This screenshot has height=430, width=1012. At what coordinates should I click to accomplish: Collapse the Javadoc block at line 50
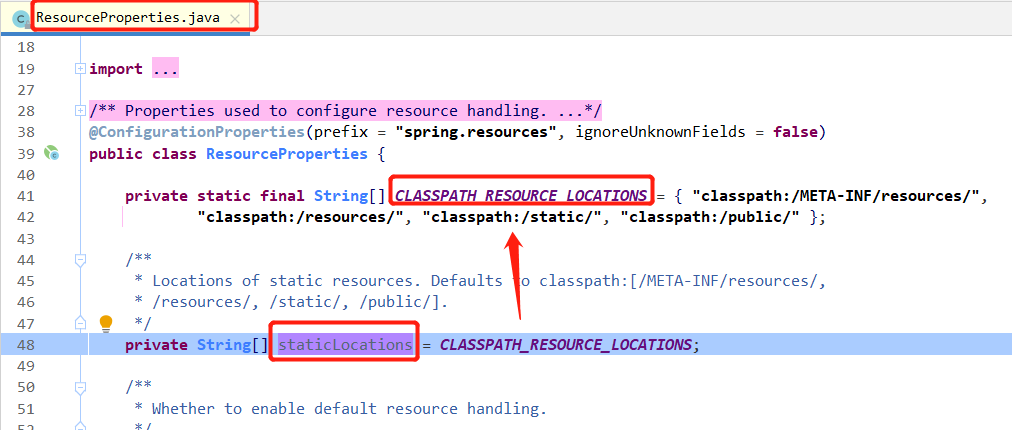(80, 387)
